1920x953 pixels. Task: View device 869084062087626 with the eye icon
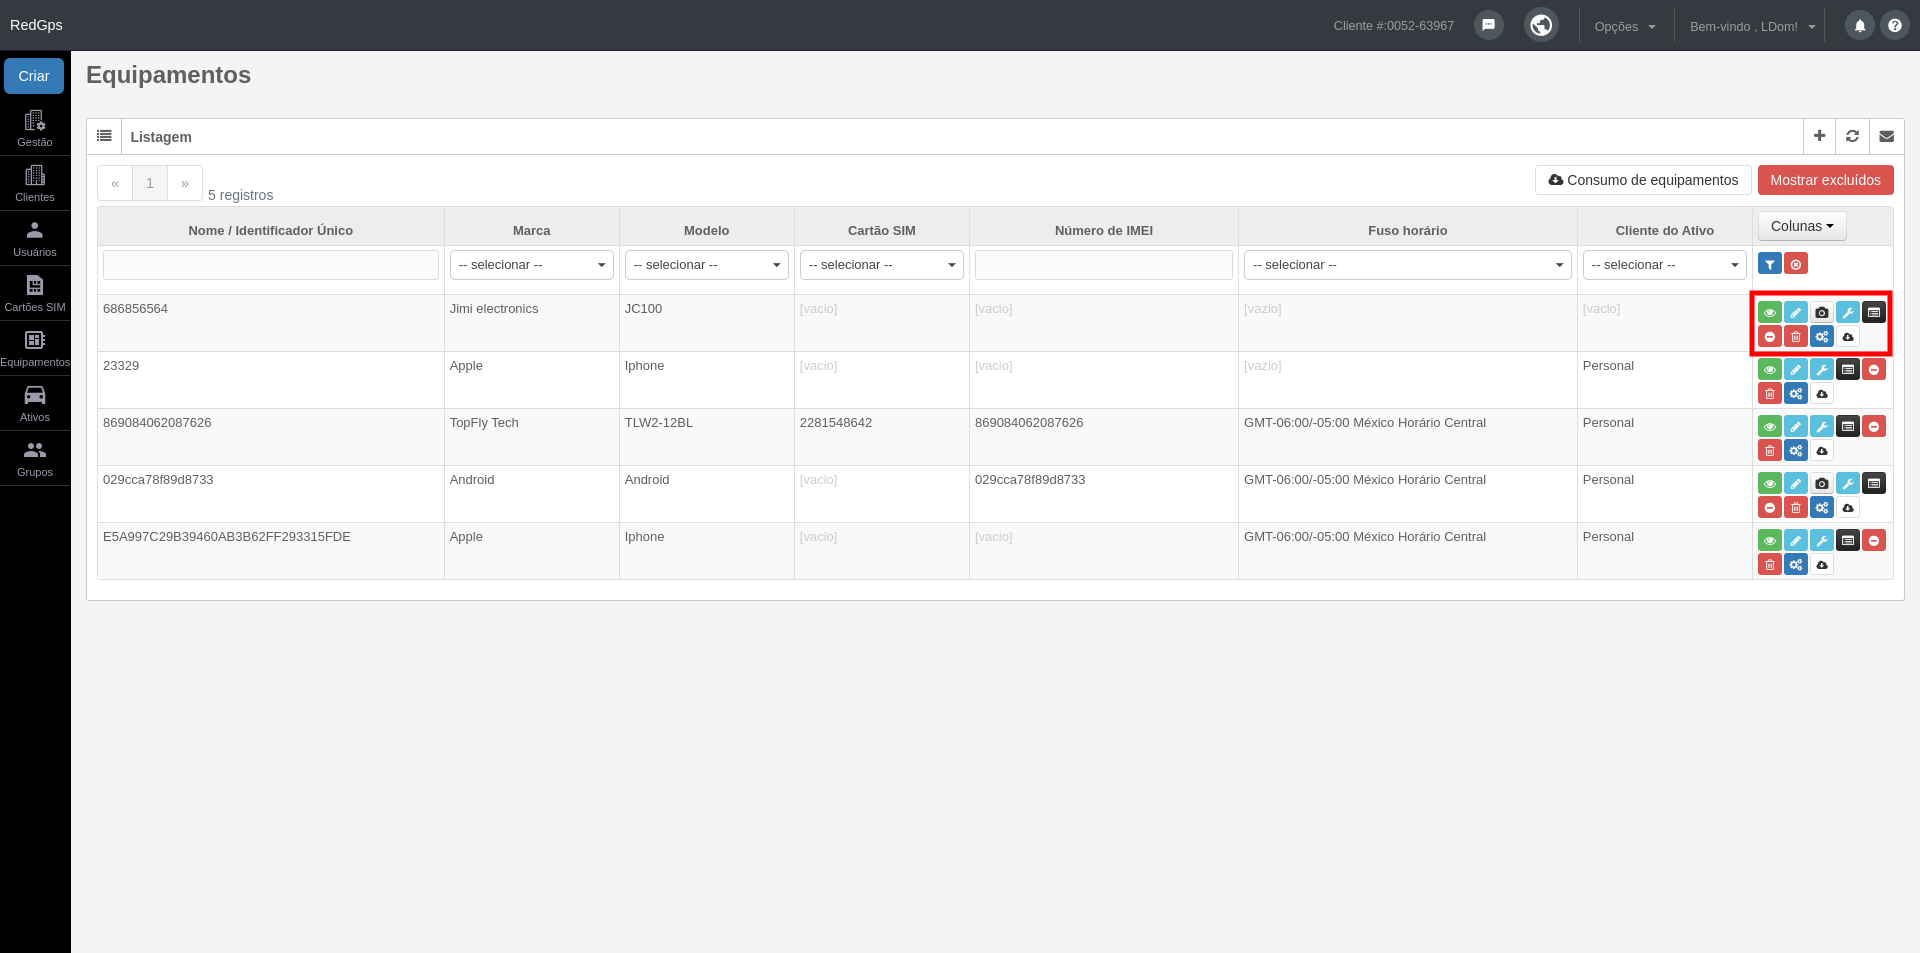pyautogui.click(x=1770, y=427)
